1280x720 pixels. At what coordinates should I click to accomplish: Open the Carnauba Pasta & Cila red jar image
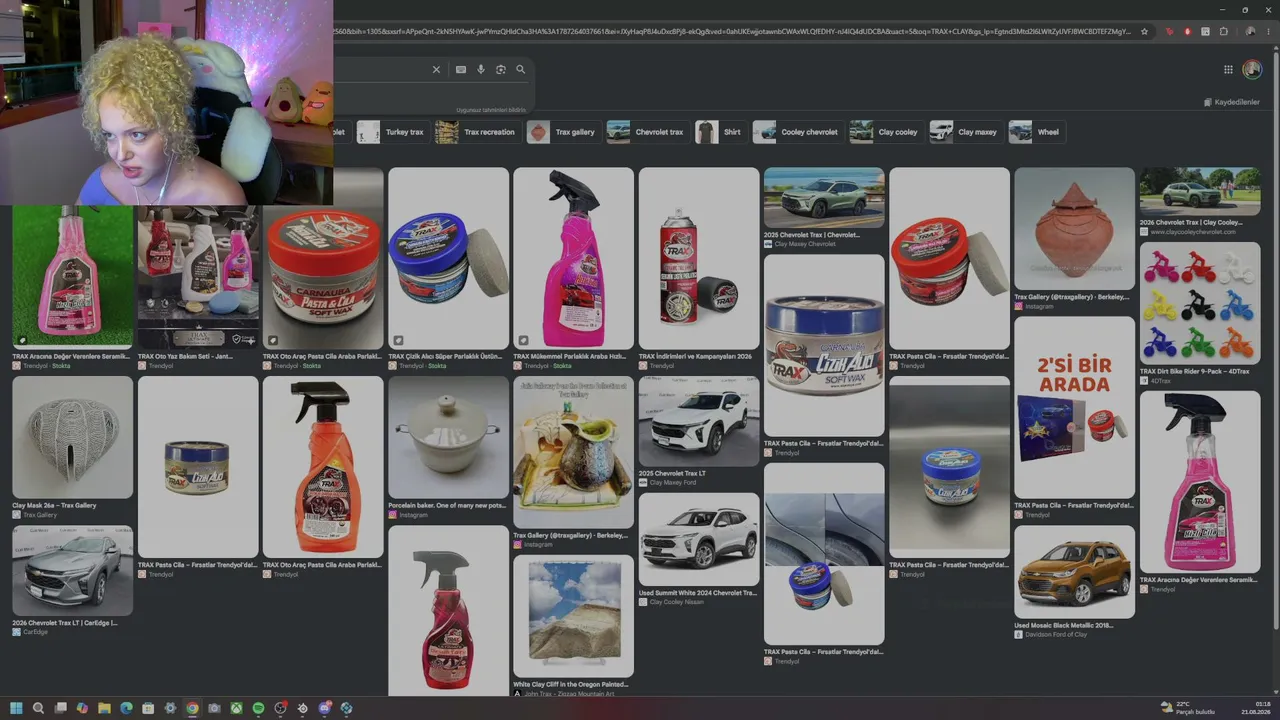pos(323,277)
